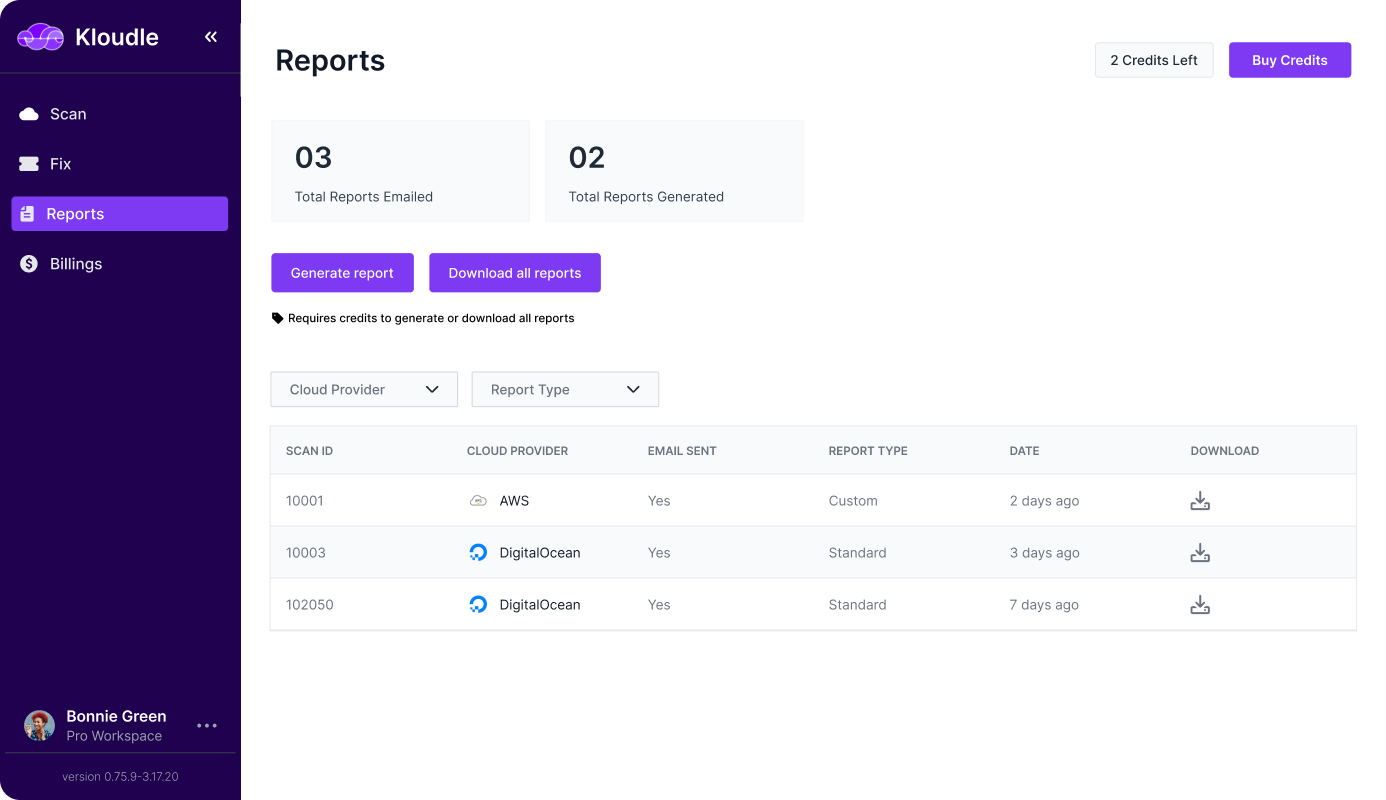Select Reports in the sidebar
The height and width of the screenshot is (800, 1386).
tap(120, 214)
